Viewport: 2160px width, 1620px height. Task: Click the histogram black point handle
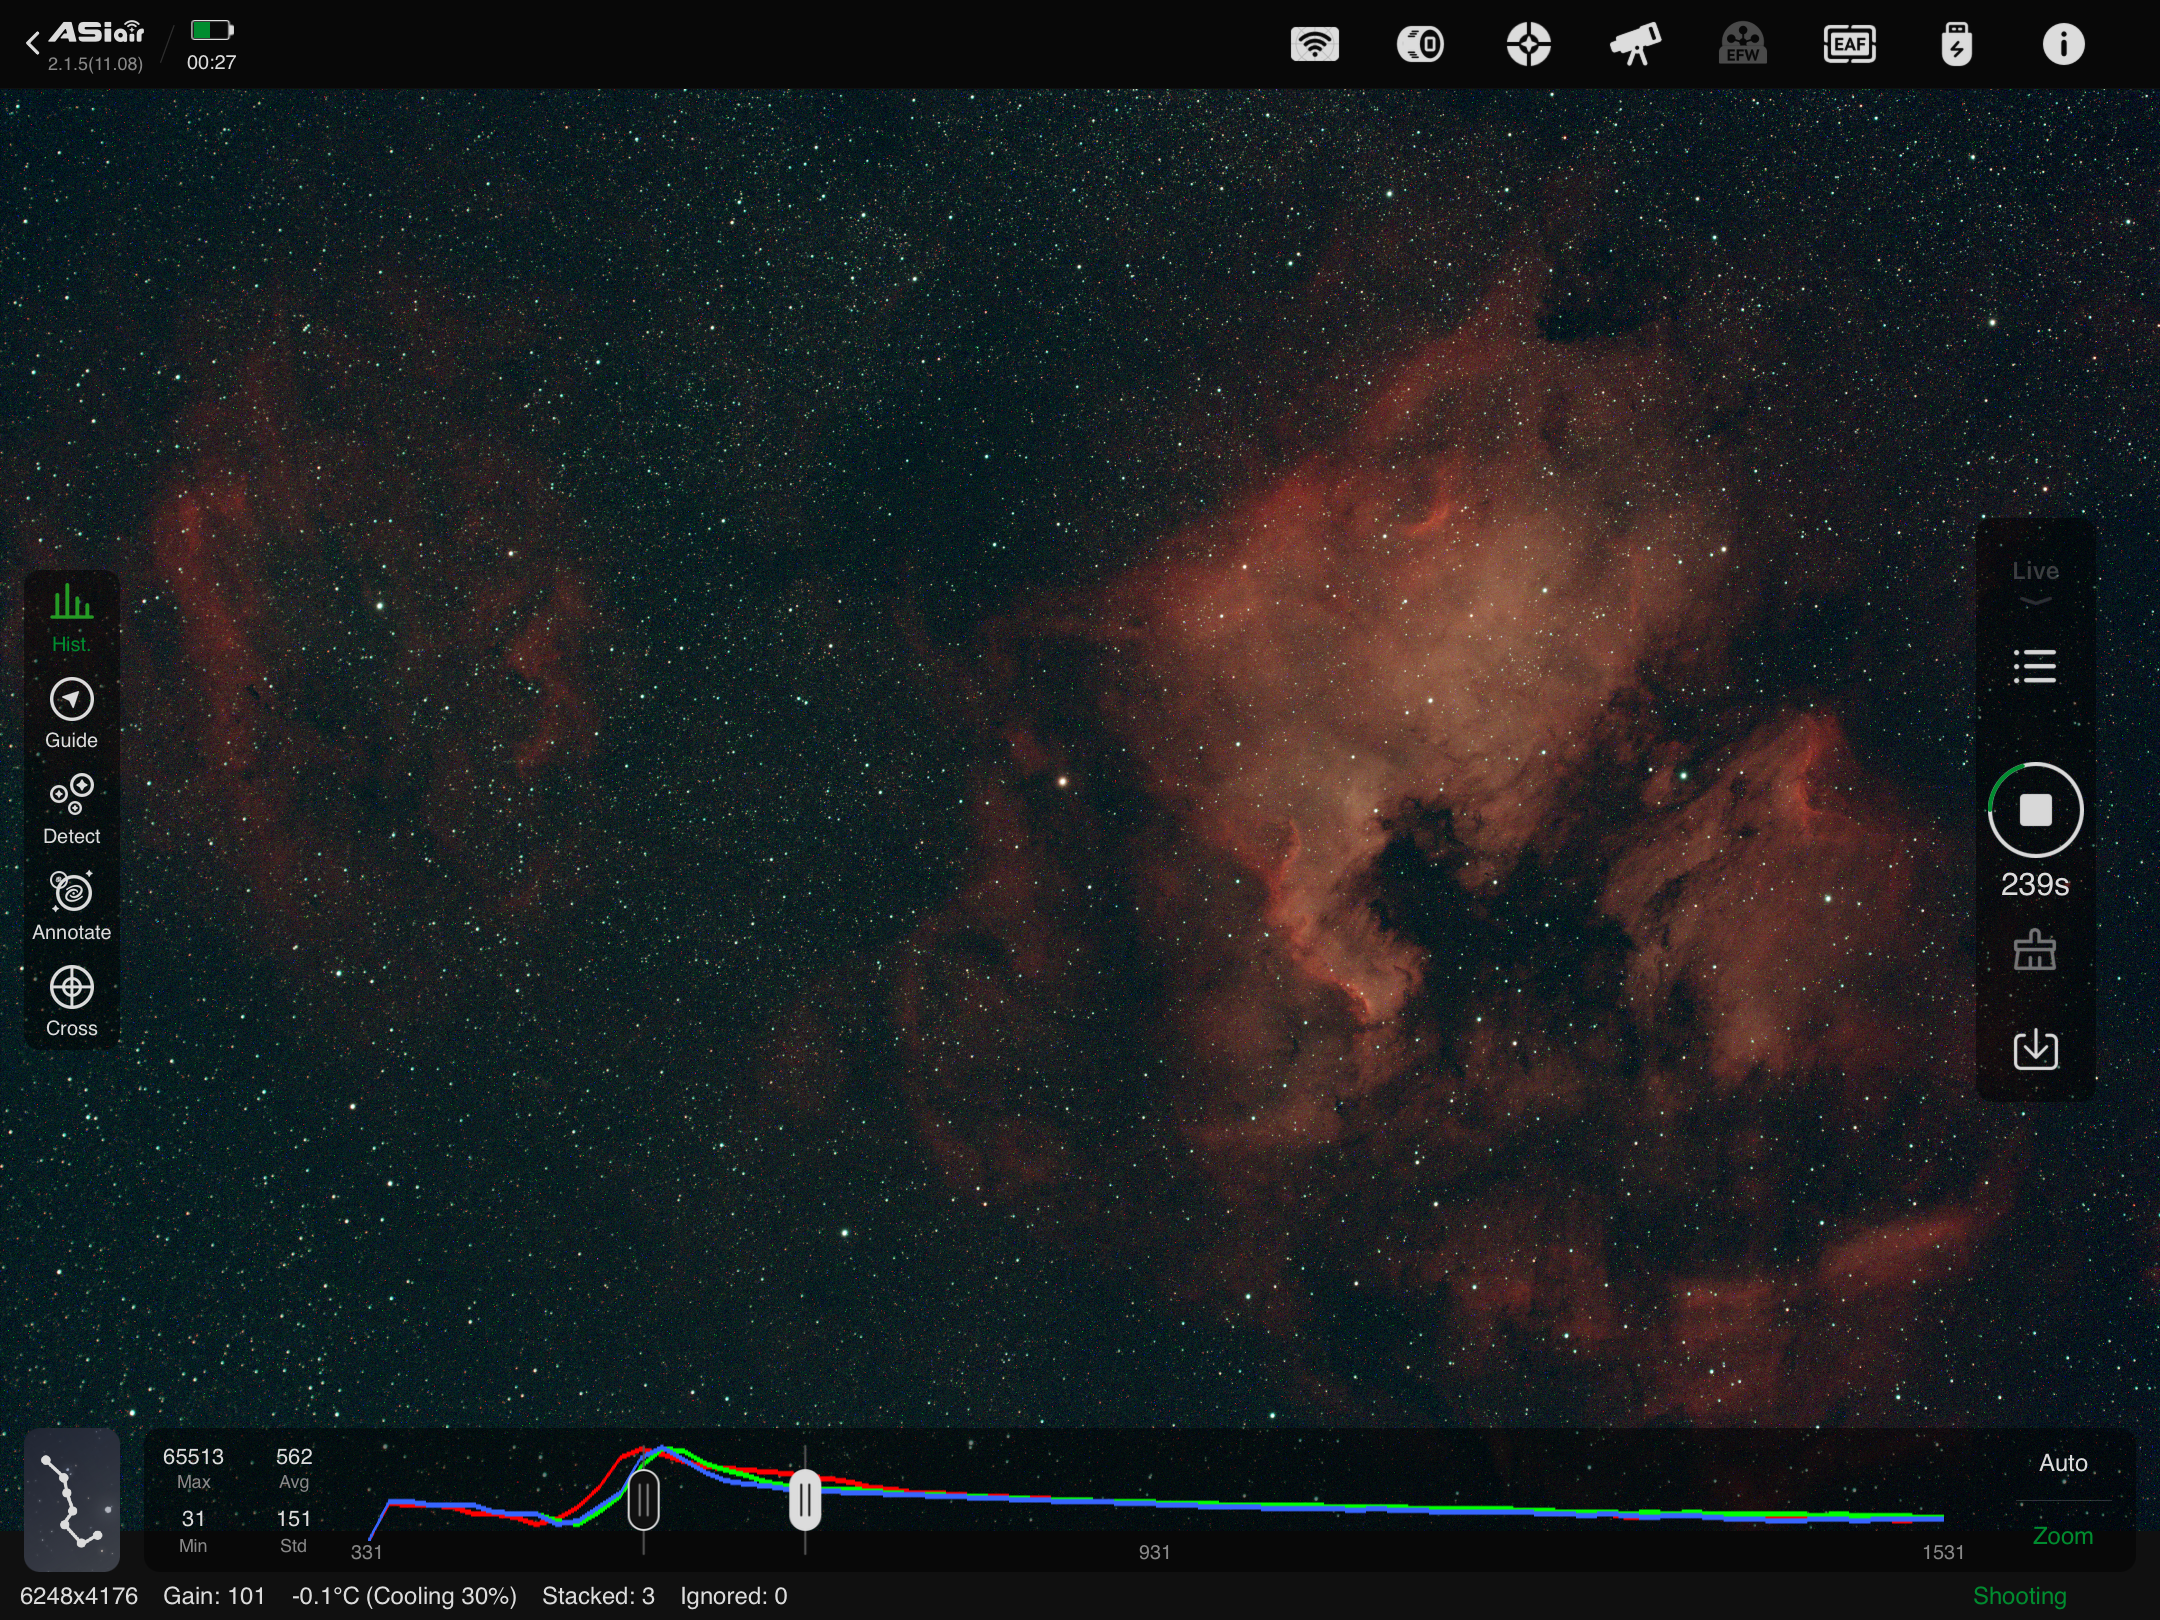point(643,1500)
